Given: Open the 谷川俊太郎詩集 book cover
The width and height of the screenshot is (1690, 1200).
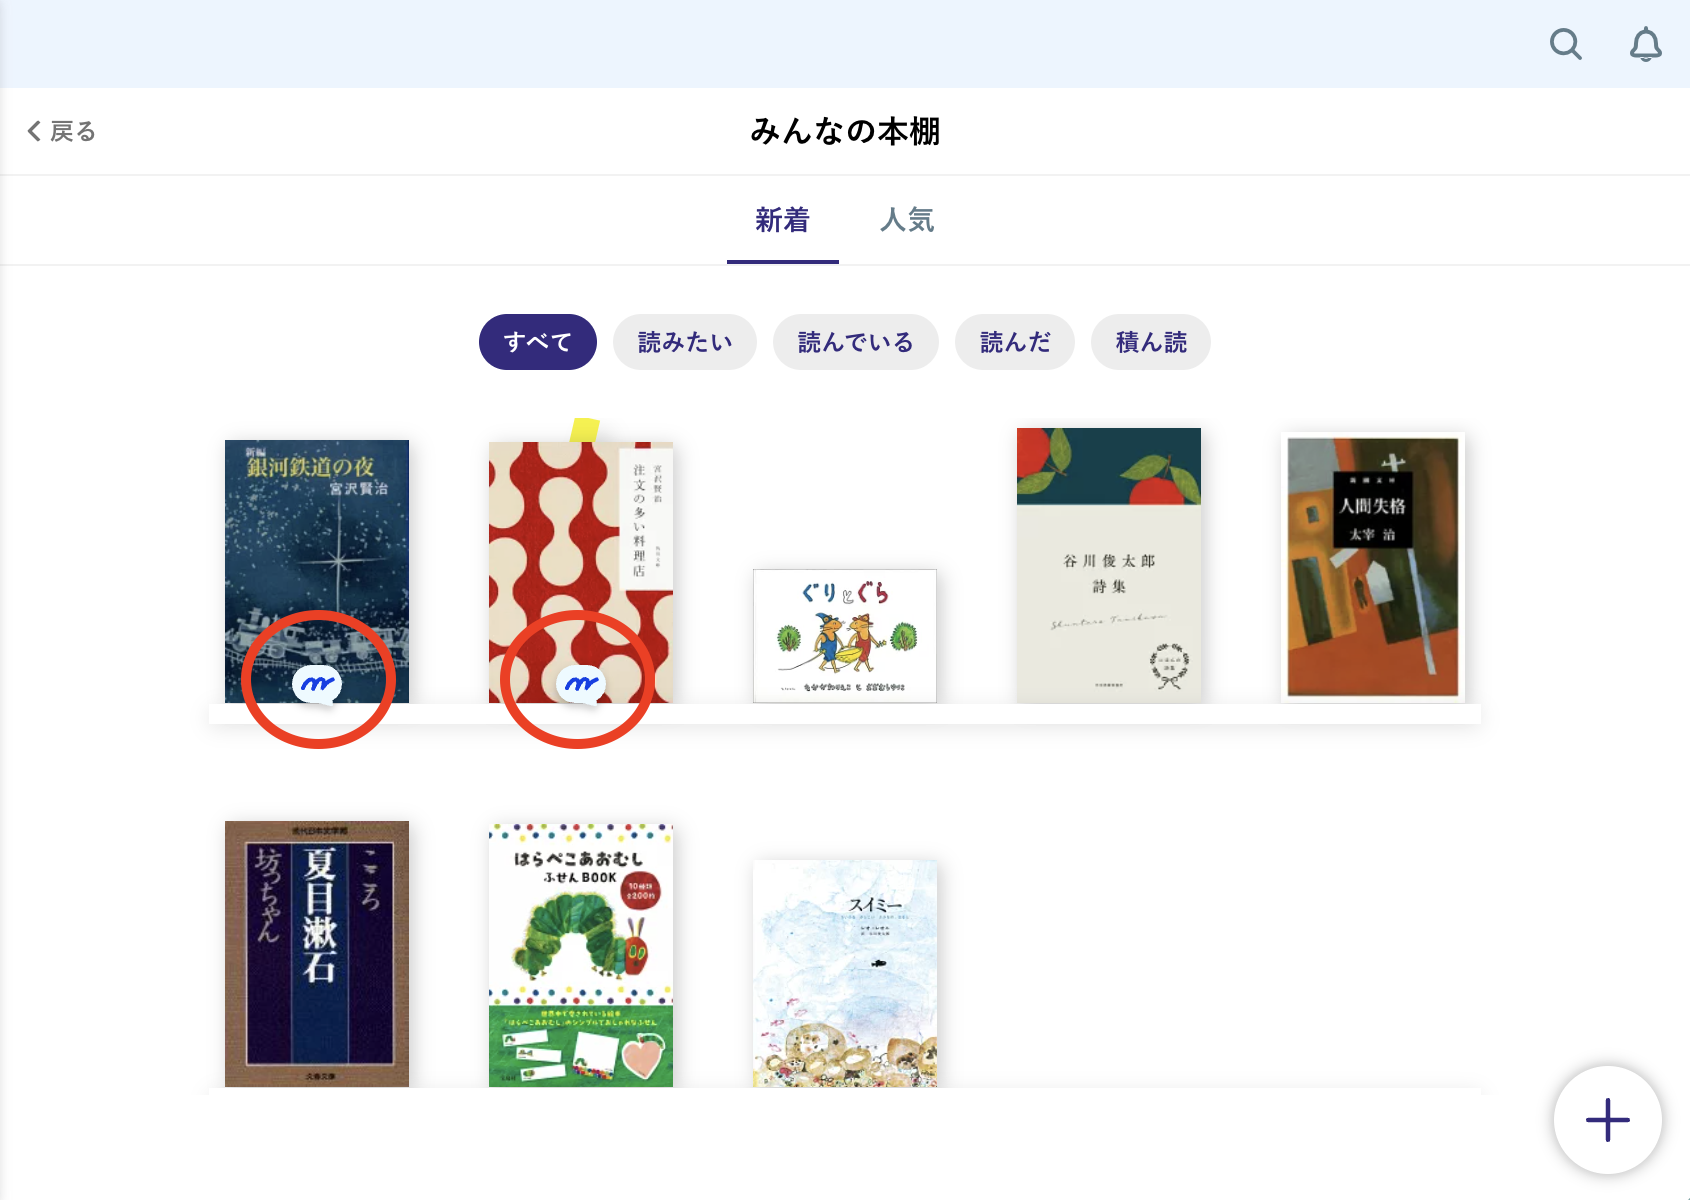Looking at the screenshot, I should pos(1109,565).
